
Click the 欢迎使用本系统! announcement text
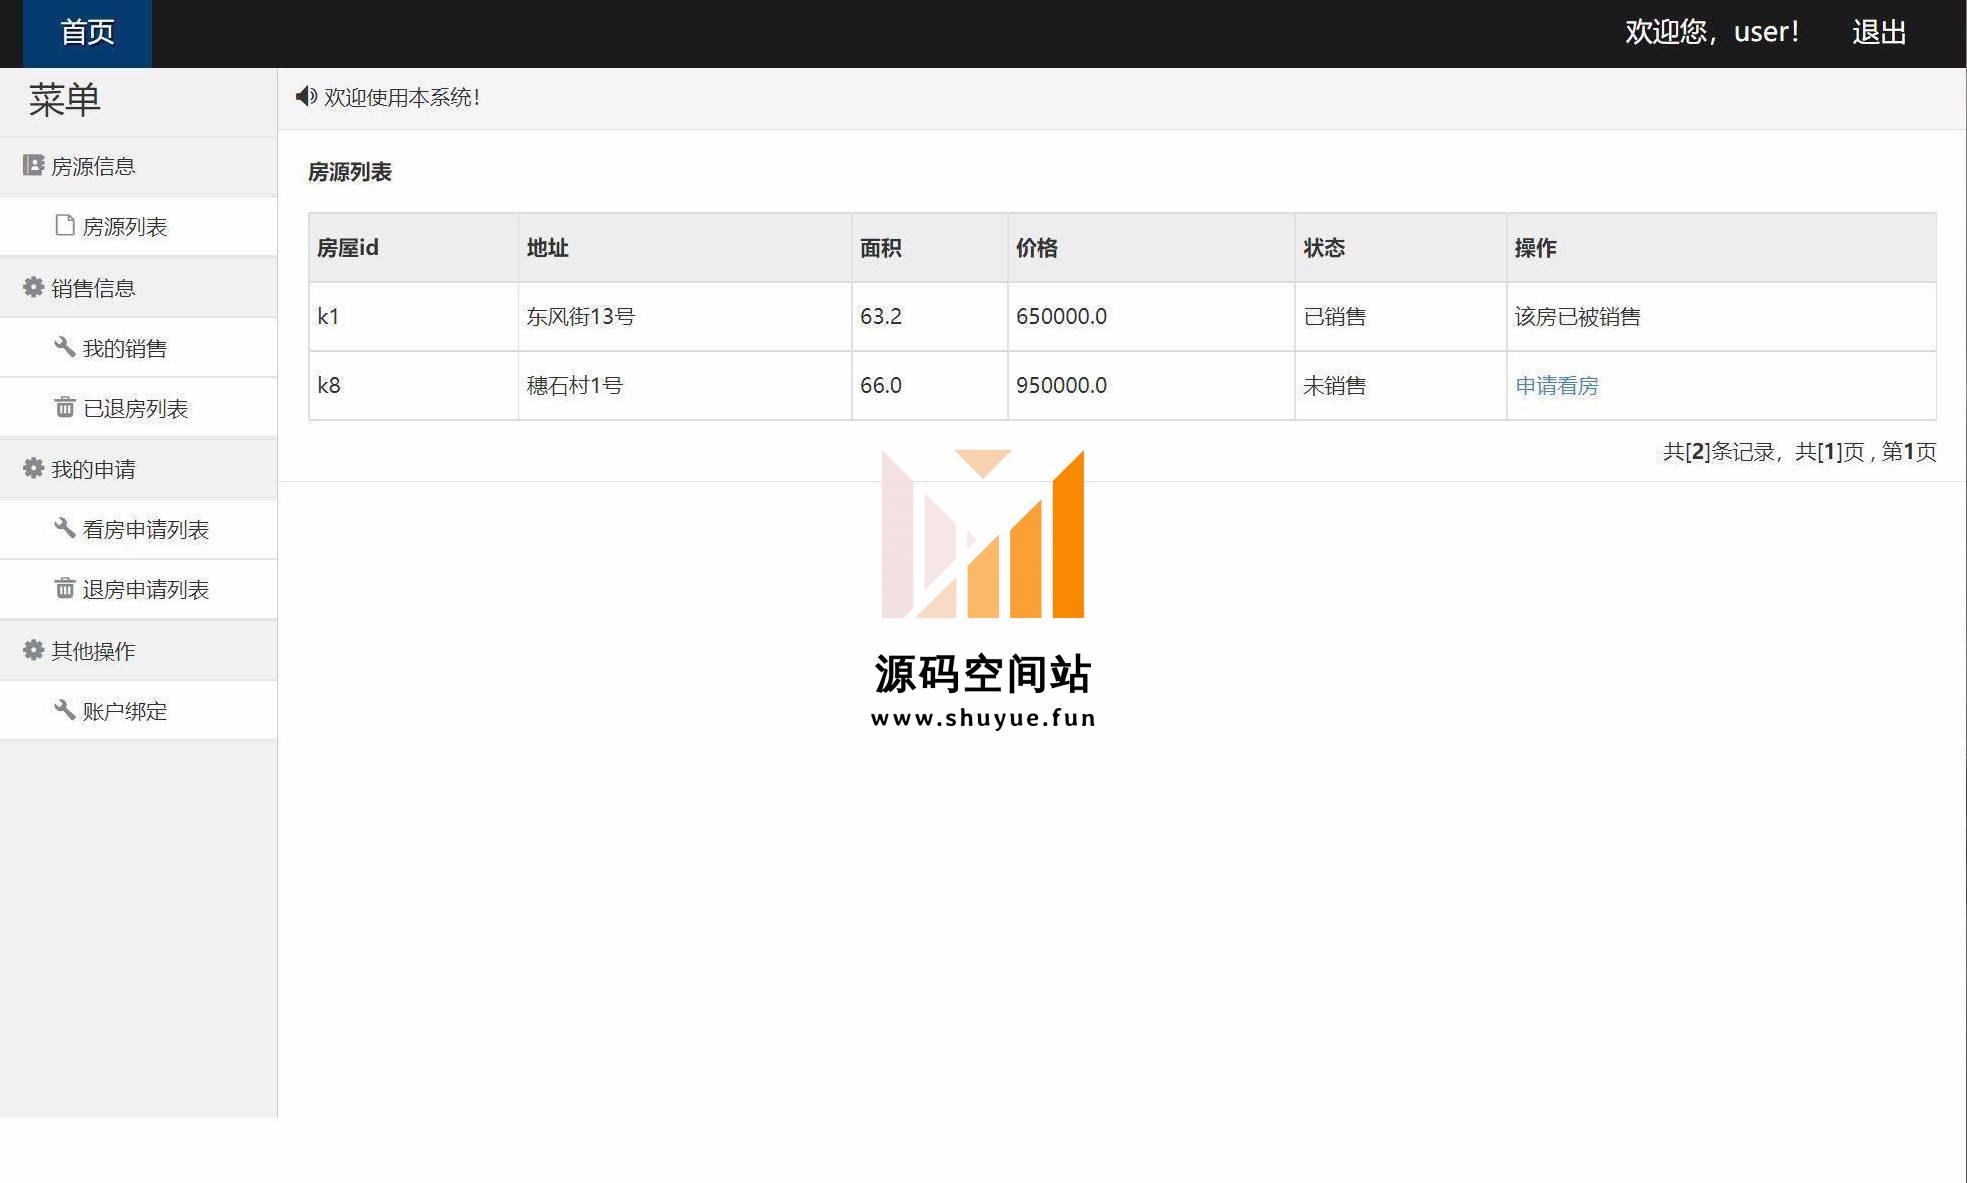coord(402,97)
